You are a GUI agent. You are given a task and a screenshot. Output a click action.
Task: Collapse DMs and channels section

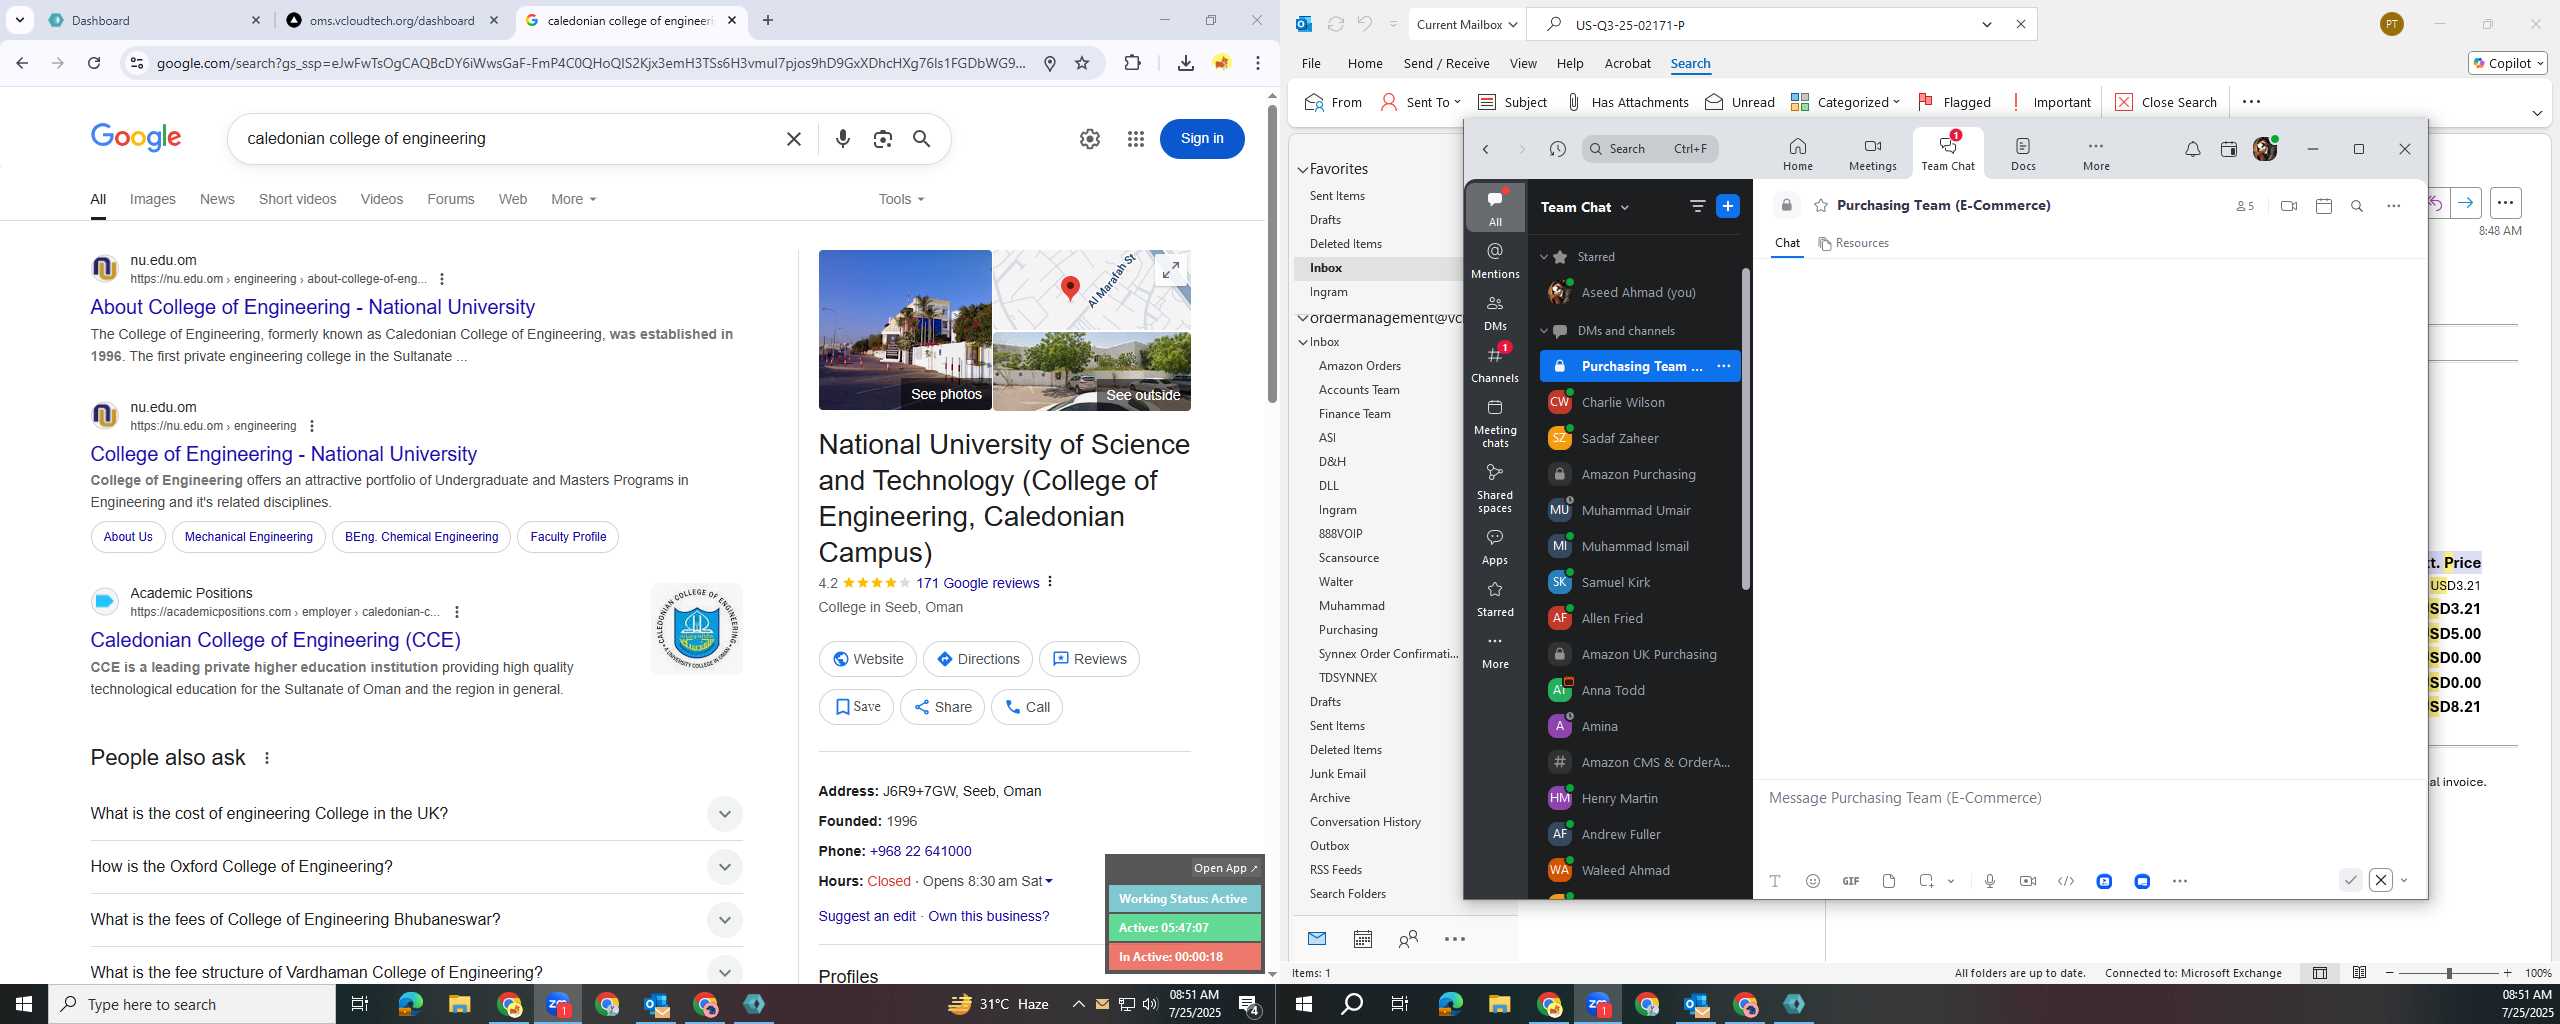(1543, 331)
